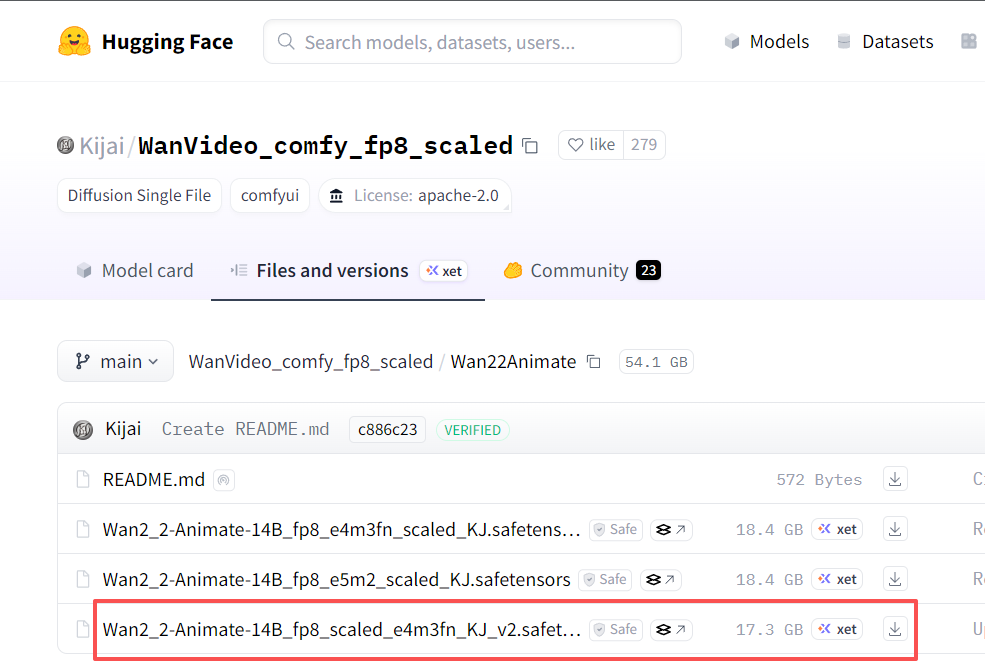Image resolution: width=985 pixels, height=670 pixels.
Task: Select the comfyui tag
Action: coord(270,195)
